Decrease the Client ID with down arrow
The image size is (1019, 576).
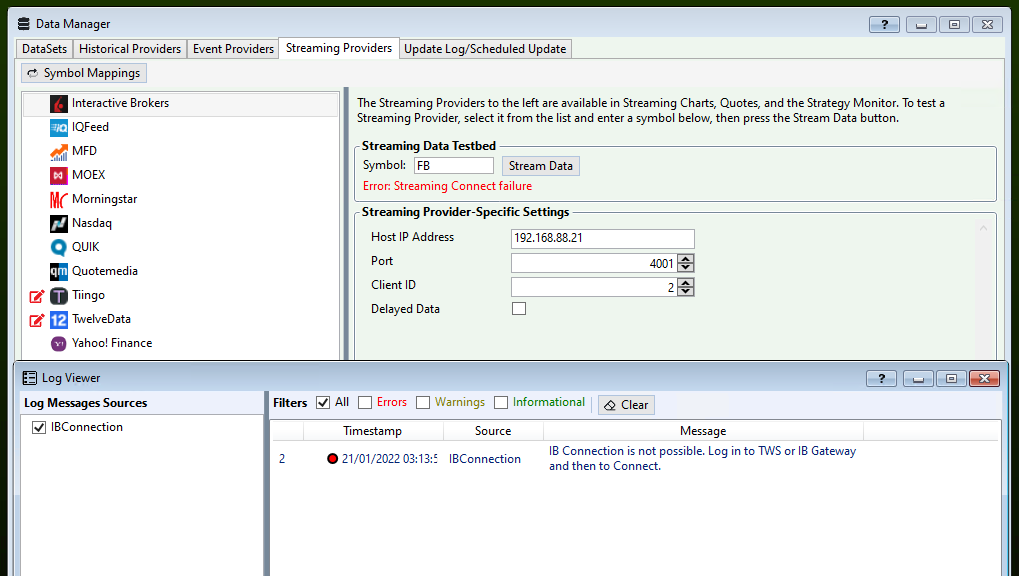[x=686, y=291]
